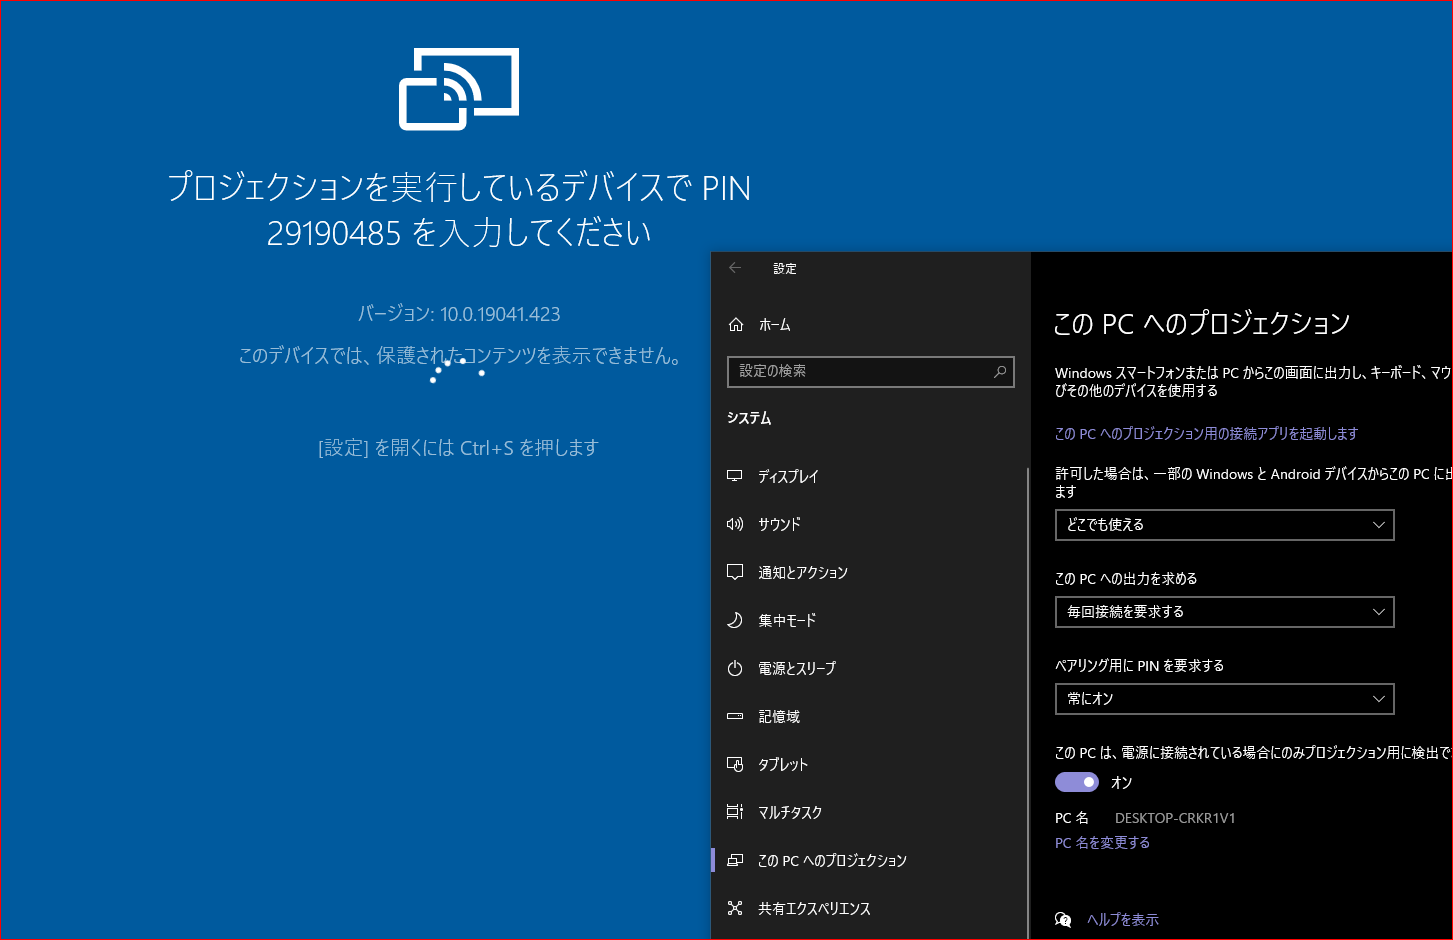The width and height of the screenshot is (1453, 940).
Task: Expand the 毎回接続を要求する dropdown
Action: tap(1224, 612)
